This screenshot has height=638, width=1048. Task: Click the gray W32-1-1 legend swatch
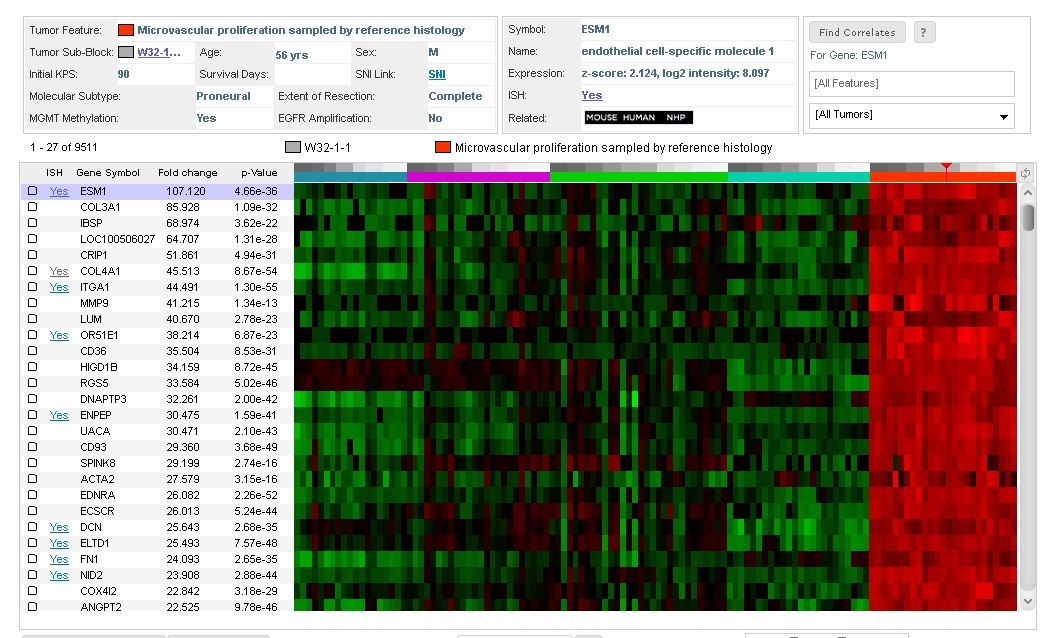click(x=293, y=147)
